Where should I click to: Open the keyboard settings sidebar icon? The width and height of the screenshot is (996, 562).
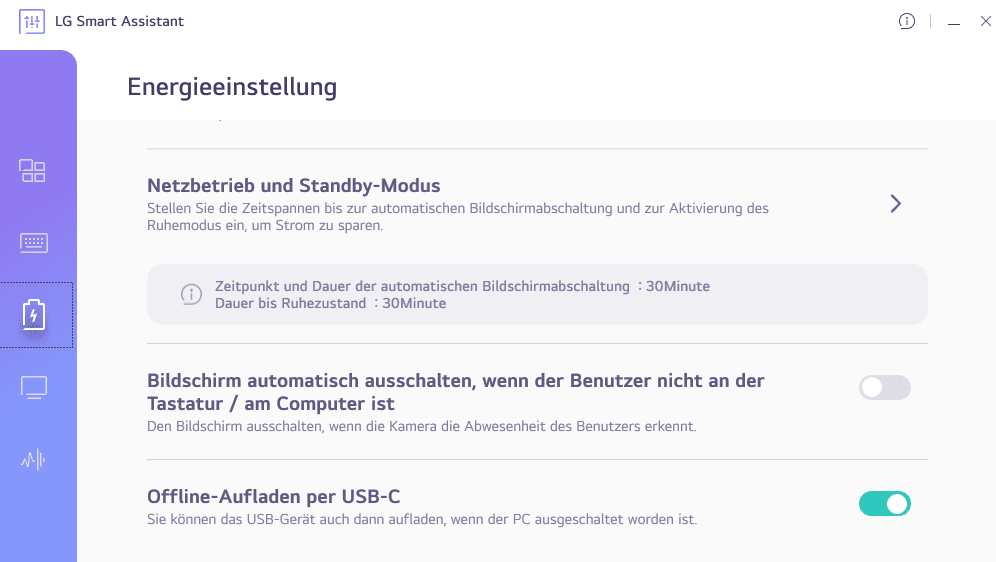33,242
